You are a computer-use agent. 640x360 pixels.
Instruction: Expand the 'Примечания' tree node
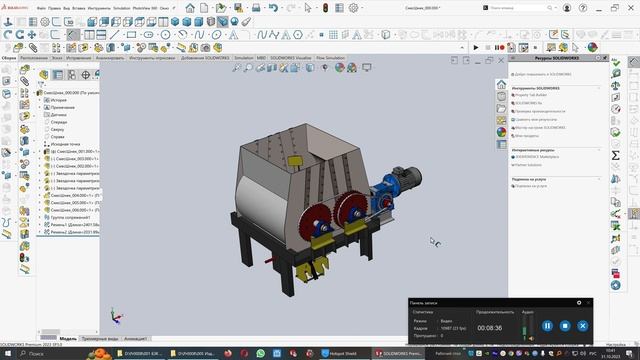pyautogui.click(x=40, y=107)
